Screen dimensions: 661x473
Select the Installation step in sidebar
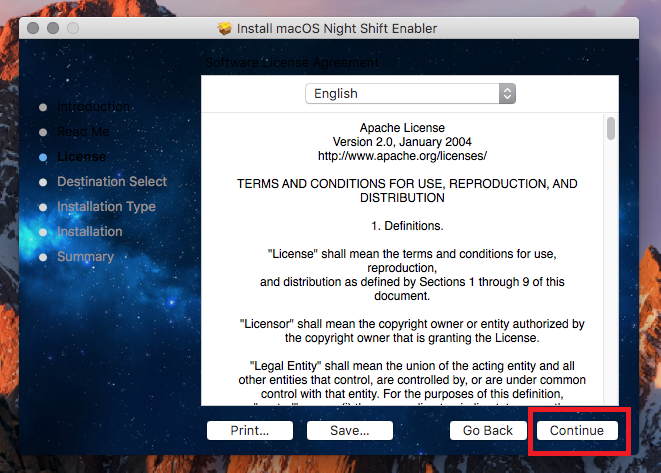pyautogui.click(x=90, y=231)
